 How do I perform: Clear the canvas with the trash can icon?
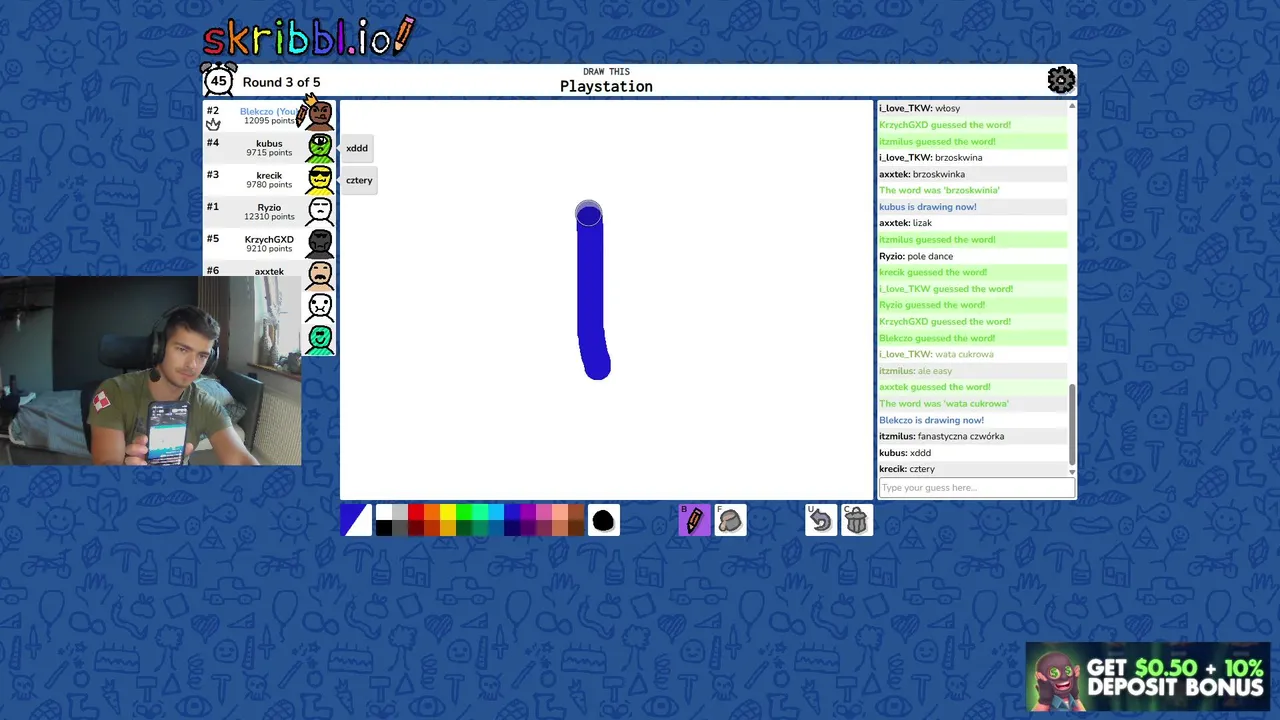[857, 520]
